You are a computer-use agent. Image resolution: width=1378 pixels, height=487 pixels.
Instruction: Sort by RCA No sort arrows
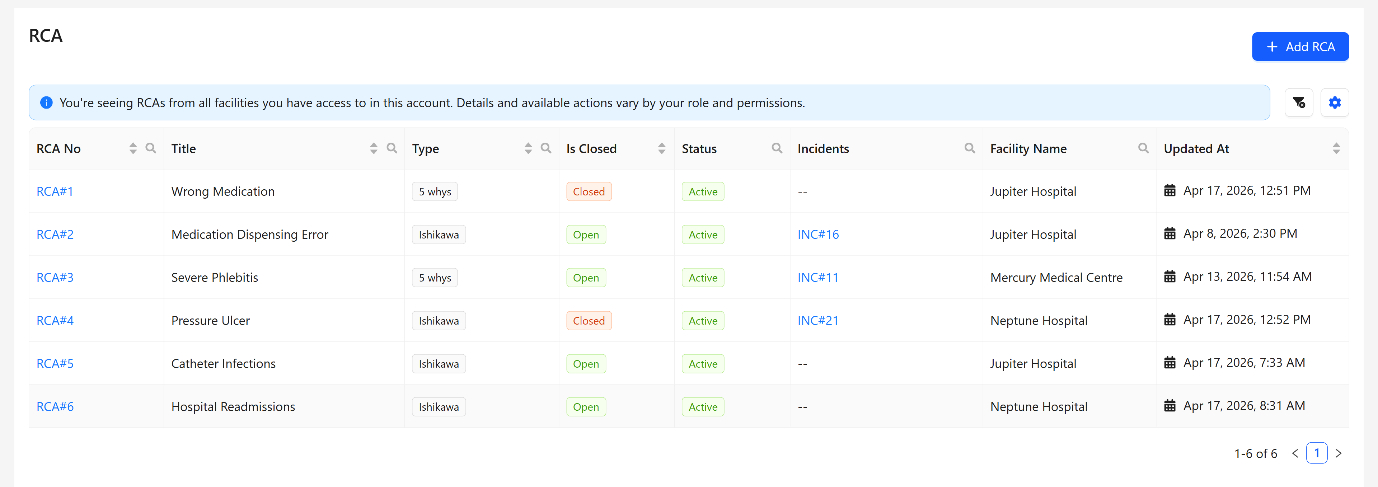[133, 148]
